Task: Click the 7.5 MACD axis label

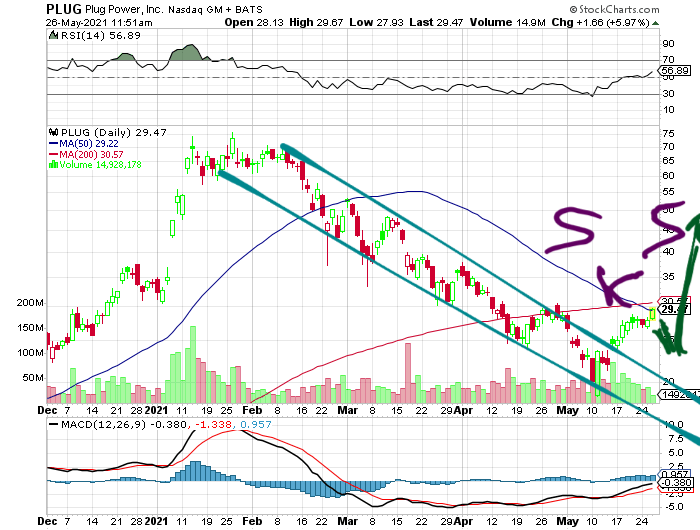Action: pos(676,438)
